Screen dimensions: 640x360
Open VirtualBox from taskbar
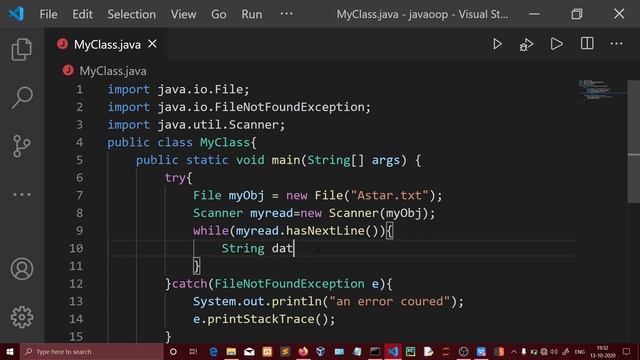(x=321, y=351)
